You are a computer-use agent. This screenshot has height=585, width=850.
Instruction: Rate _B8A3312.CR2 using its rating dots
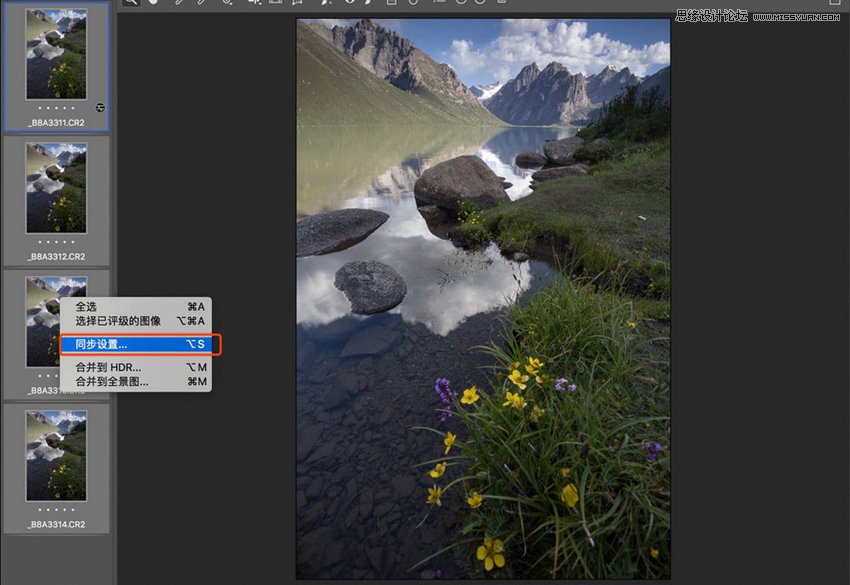[x=55, y=240]
